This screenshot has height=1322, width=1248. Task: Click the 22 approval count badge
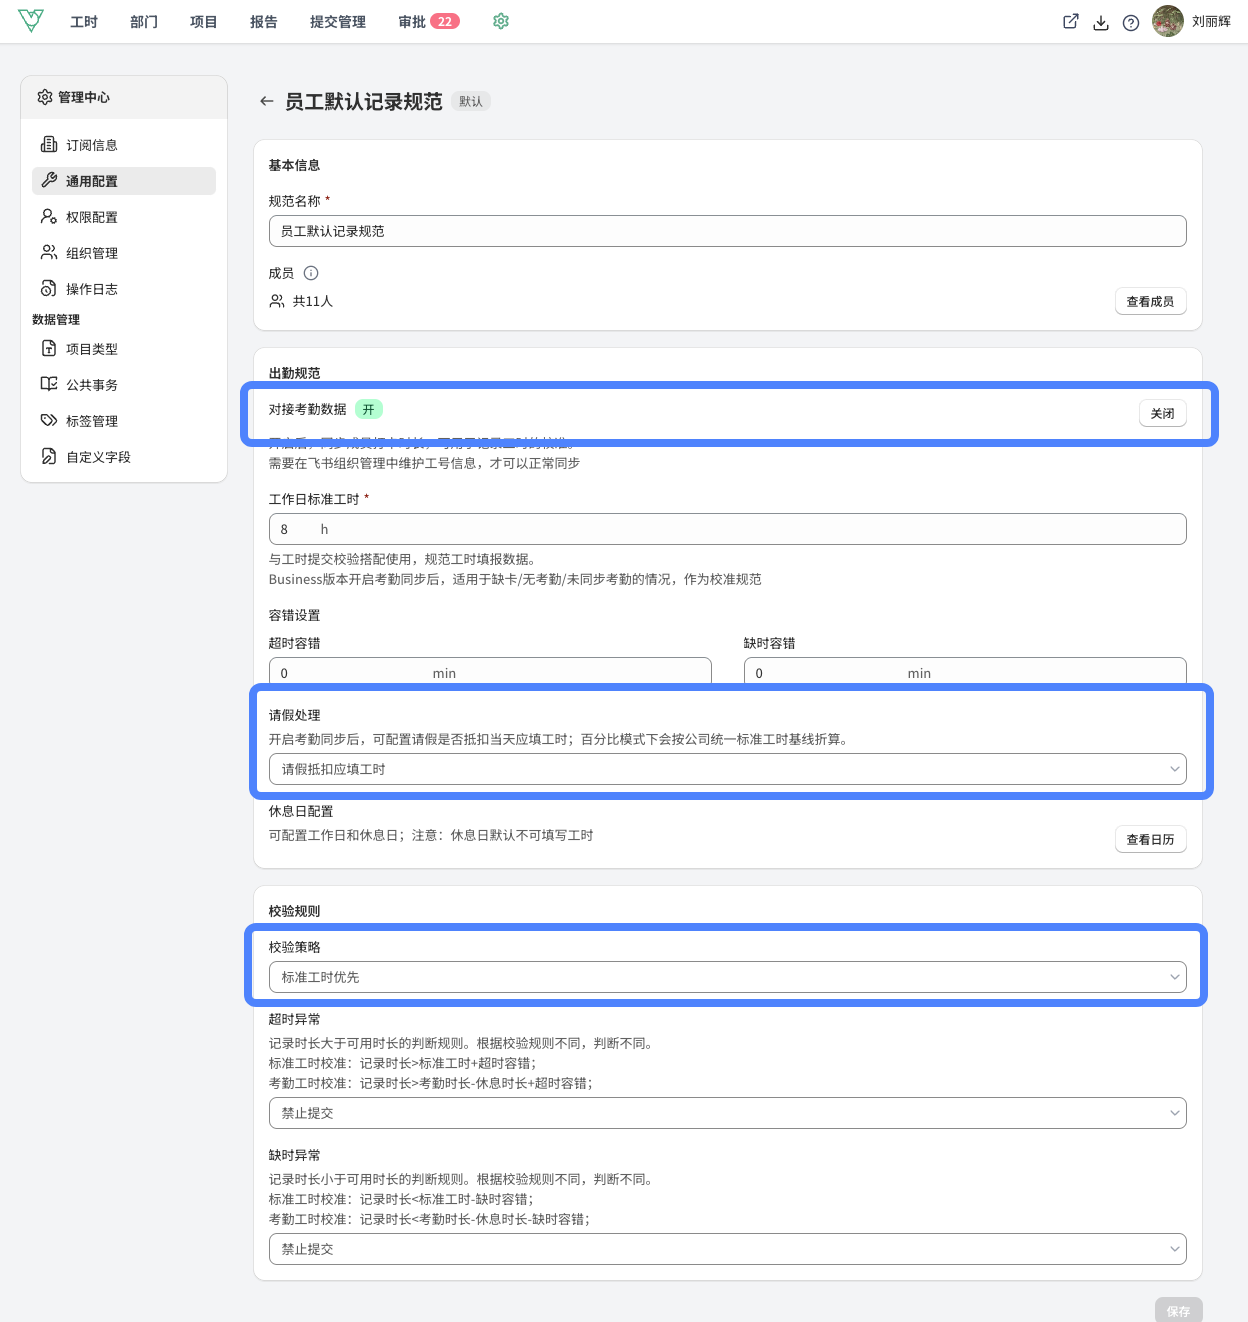coord(445,22)
